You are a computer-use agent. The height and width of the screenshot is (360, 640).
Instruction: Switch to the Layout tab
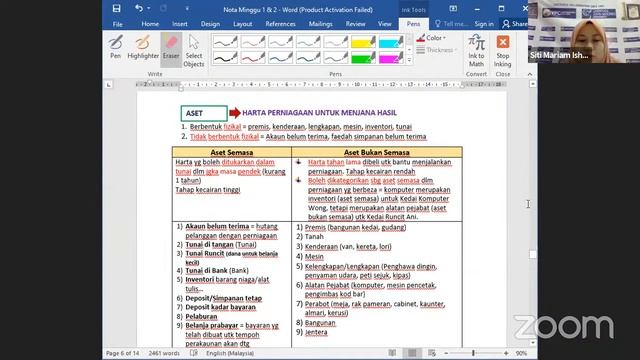tap(242, 24)
